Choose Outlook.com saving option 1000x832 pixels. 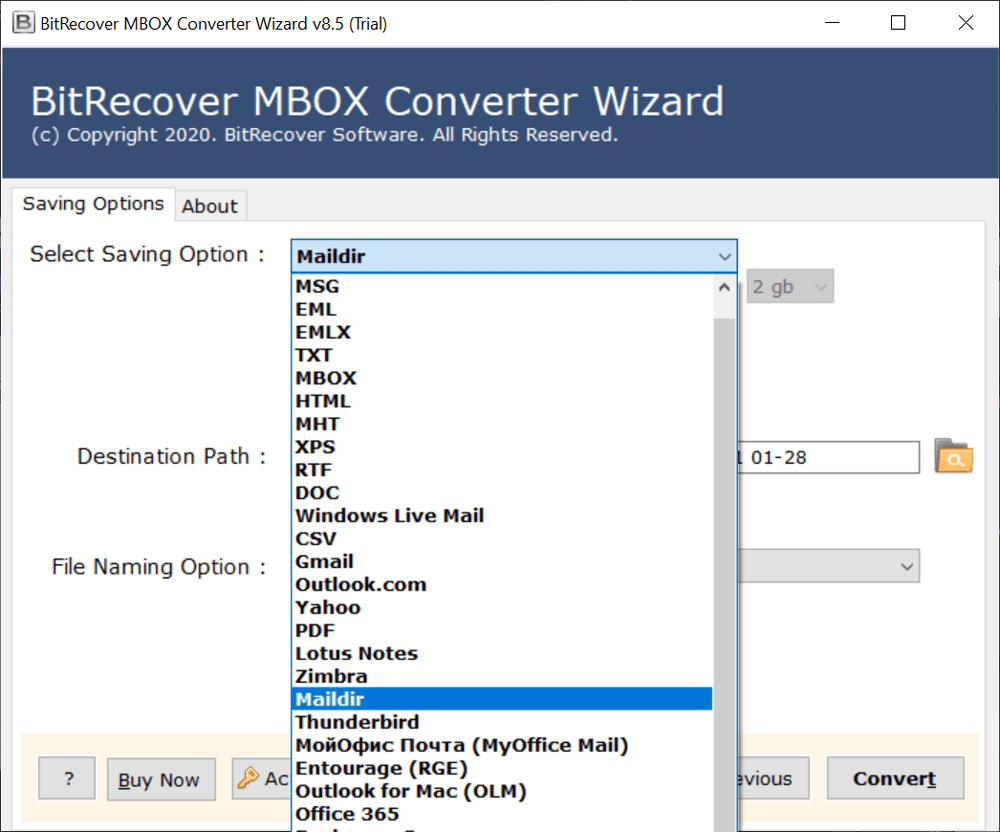(502, 585)
